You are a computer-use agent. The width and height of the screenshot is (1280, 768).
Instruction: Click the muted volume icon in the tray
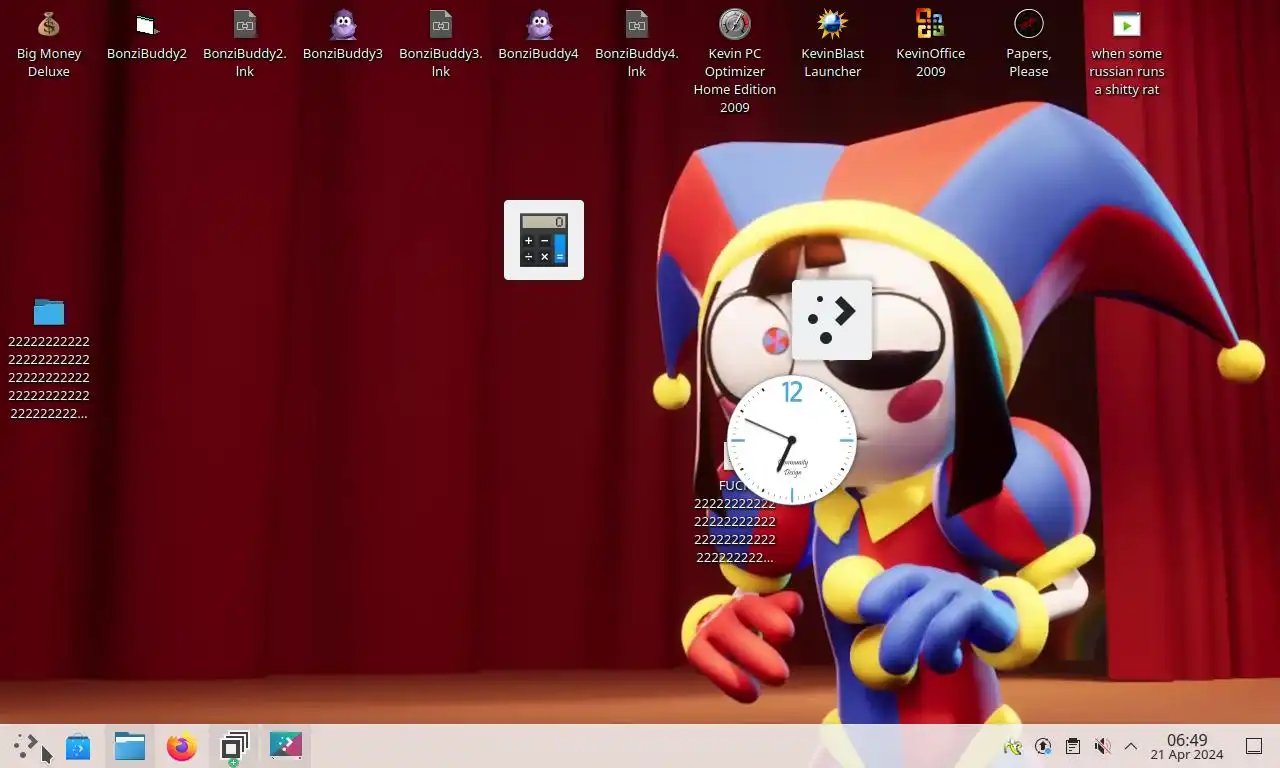(x=1102, y=746)
